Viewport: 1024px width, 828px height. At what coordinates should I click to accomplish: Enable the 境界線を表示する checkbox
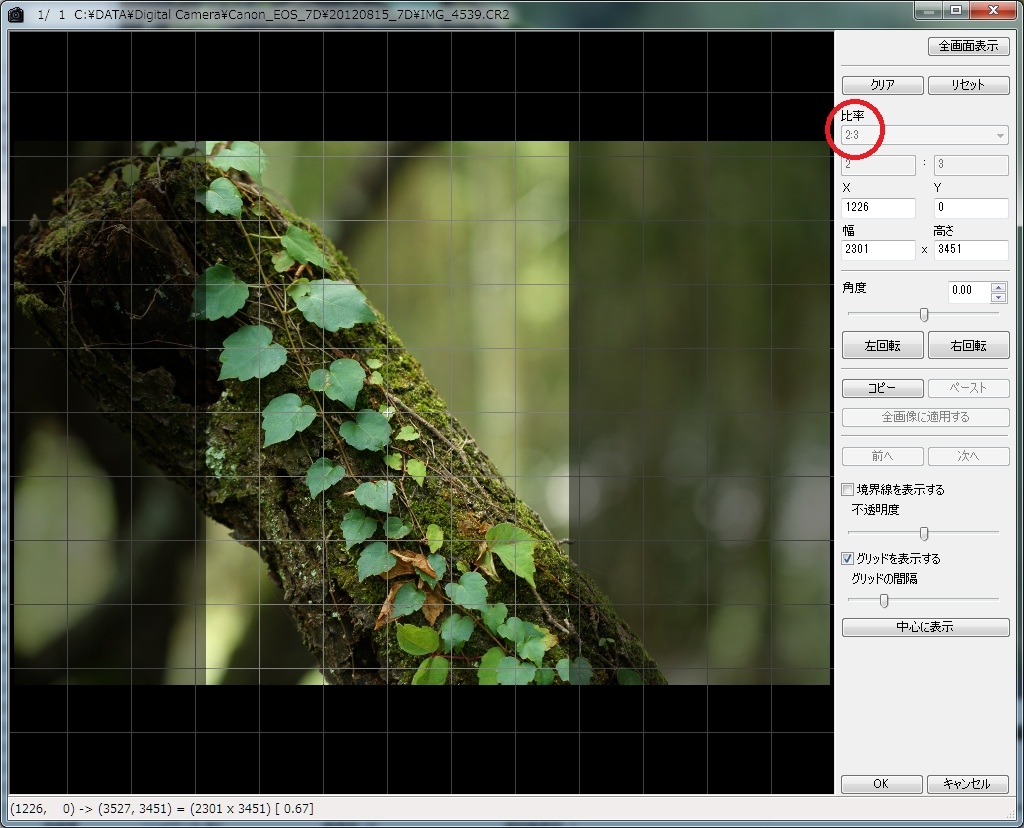point(848,490)
